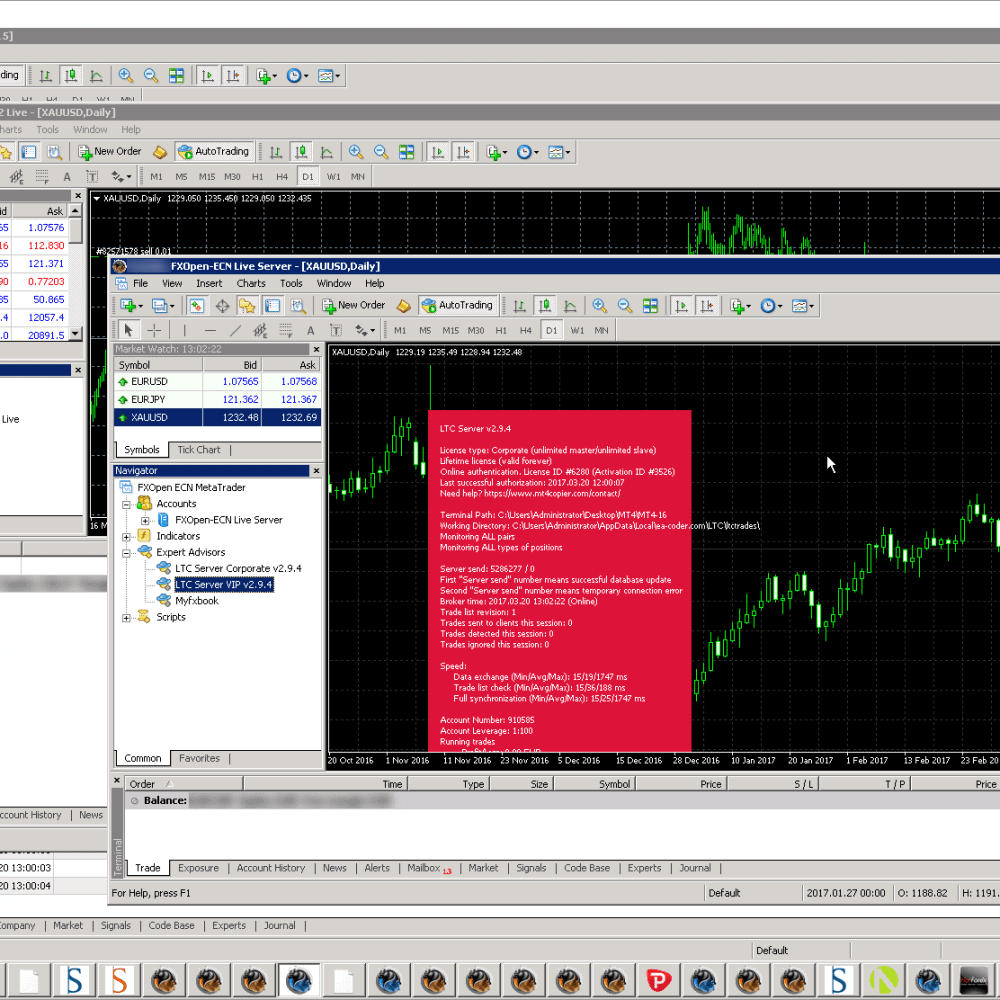Close the FXOpen-ECN Market Watch panel

(316, 349)
